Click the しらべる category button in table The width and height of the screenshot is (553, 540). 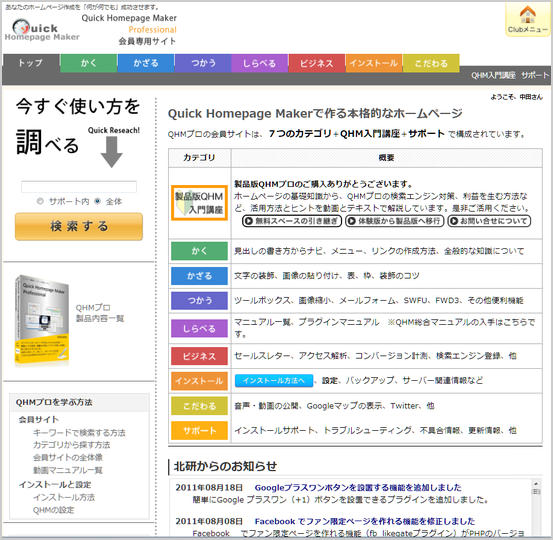[199, 328]
